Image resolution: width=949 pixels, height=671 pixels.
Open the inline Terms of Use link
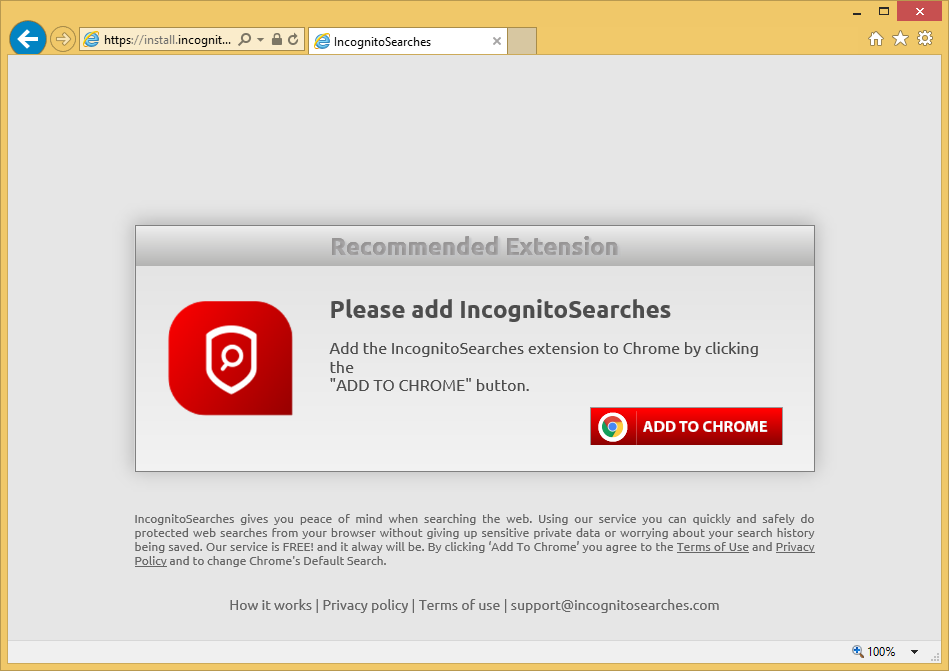pos(712,547)
